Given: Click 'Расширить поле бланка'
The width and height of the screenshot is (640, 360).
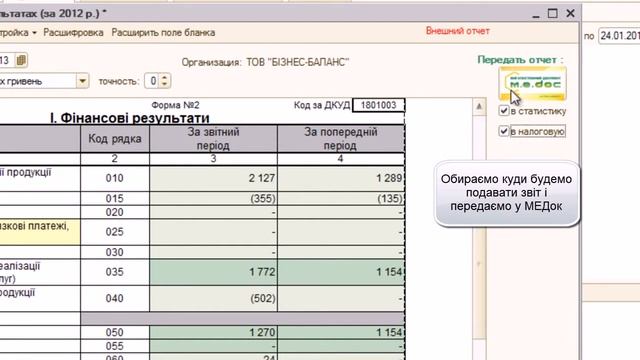Looking at the screenshot, I should point(163,33).
